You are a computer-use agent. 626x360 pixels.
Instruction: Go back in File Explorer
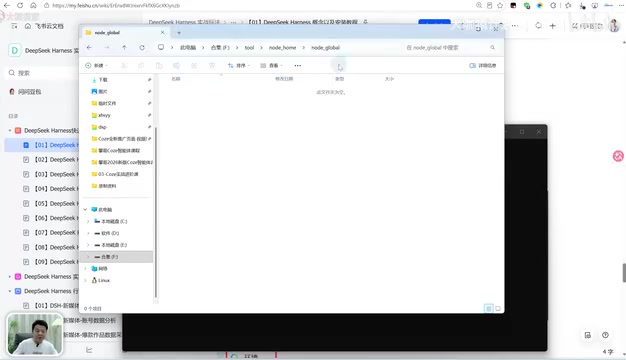89,47
